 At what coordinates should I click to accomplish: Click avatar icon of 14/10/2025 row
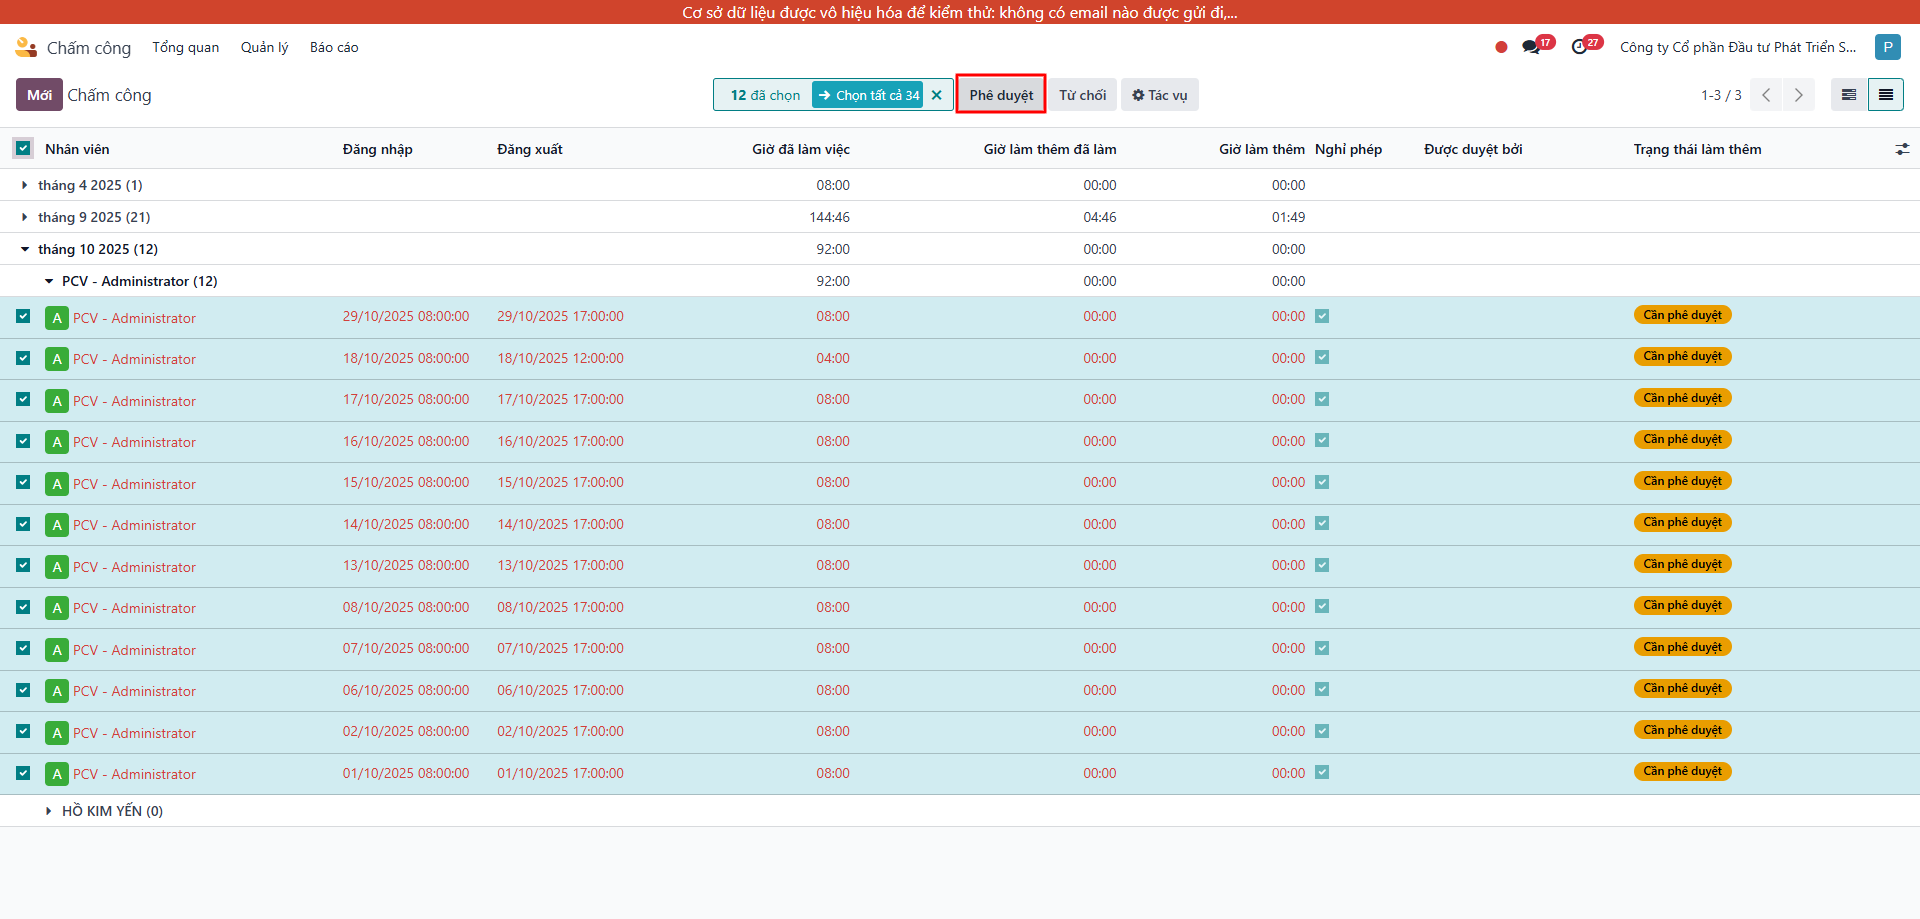(57, 525)
